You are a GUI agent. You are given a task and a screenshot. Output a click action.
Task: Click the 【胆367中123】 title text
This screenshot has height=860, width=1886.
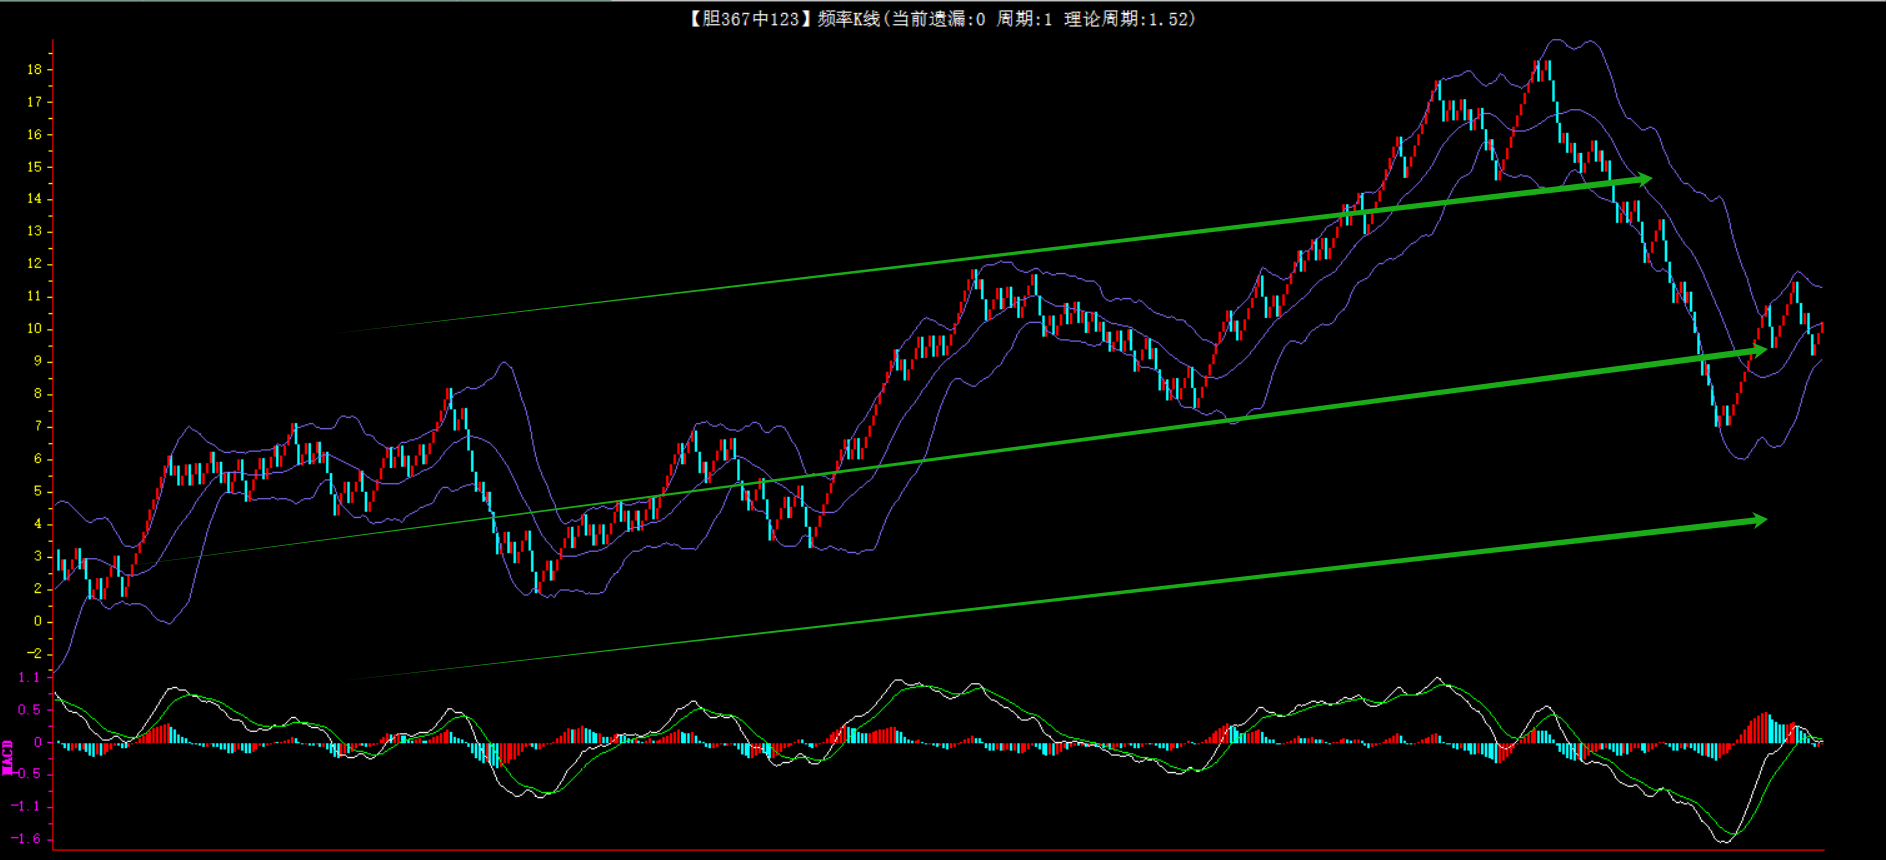tap(746, 19)
